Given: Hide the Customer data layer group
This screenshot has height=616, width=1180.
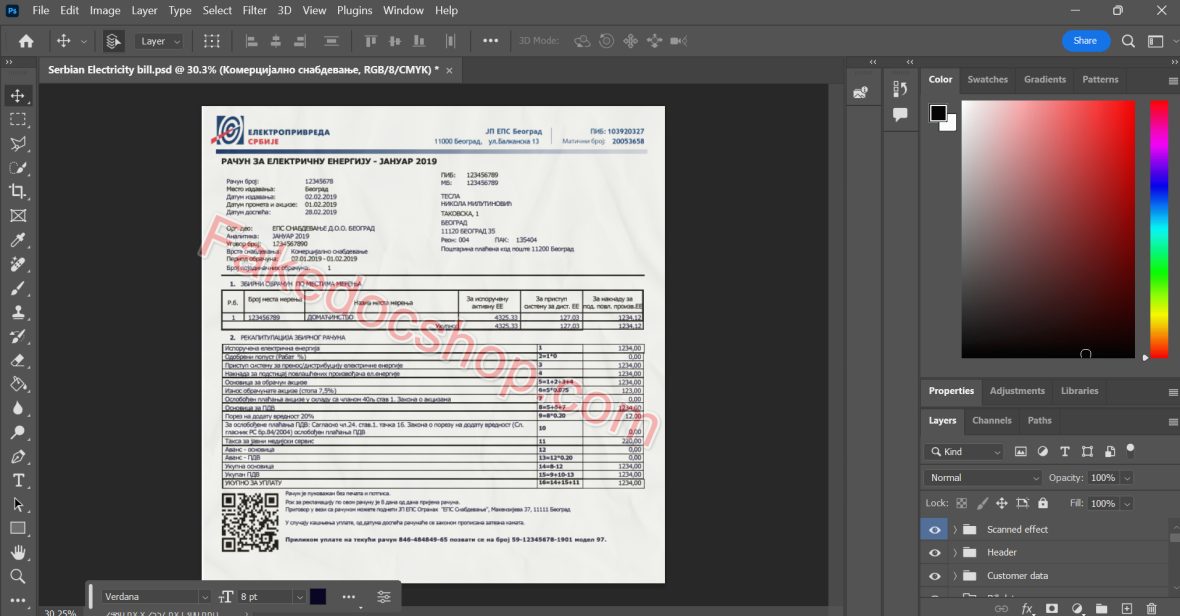Looking at the screenshot, I should tap(934, 576).
